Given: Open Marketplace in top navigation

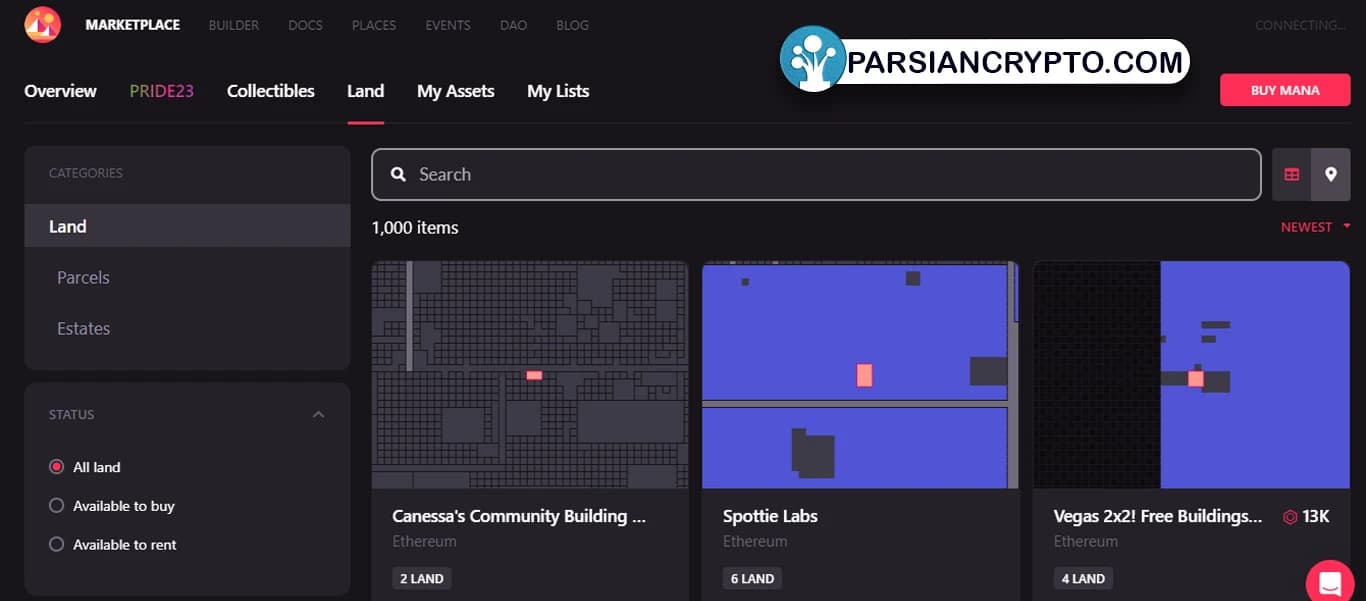Looking at the screenshot, I should click(x=133, y=25).
